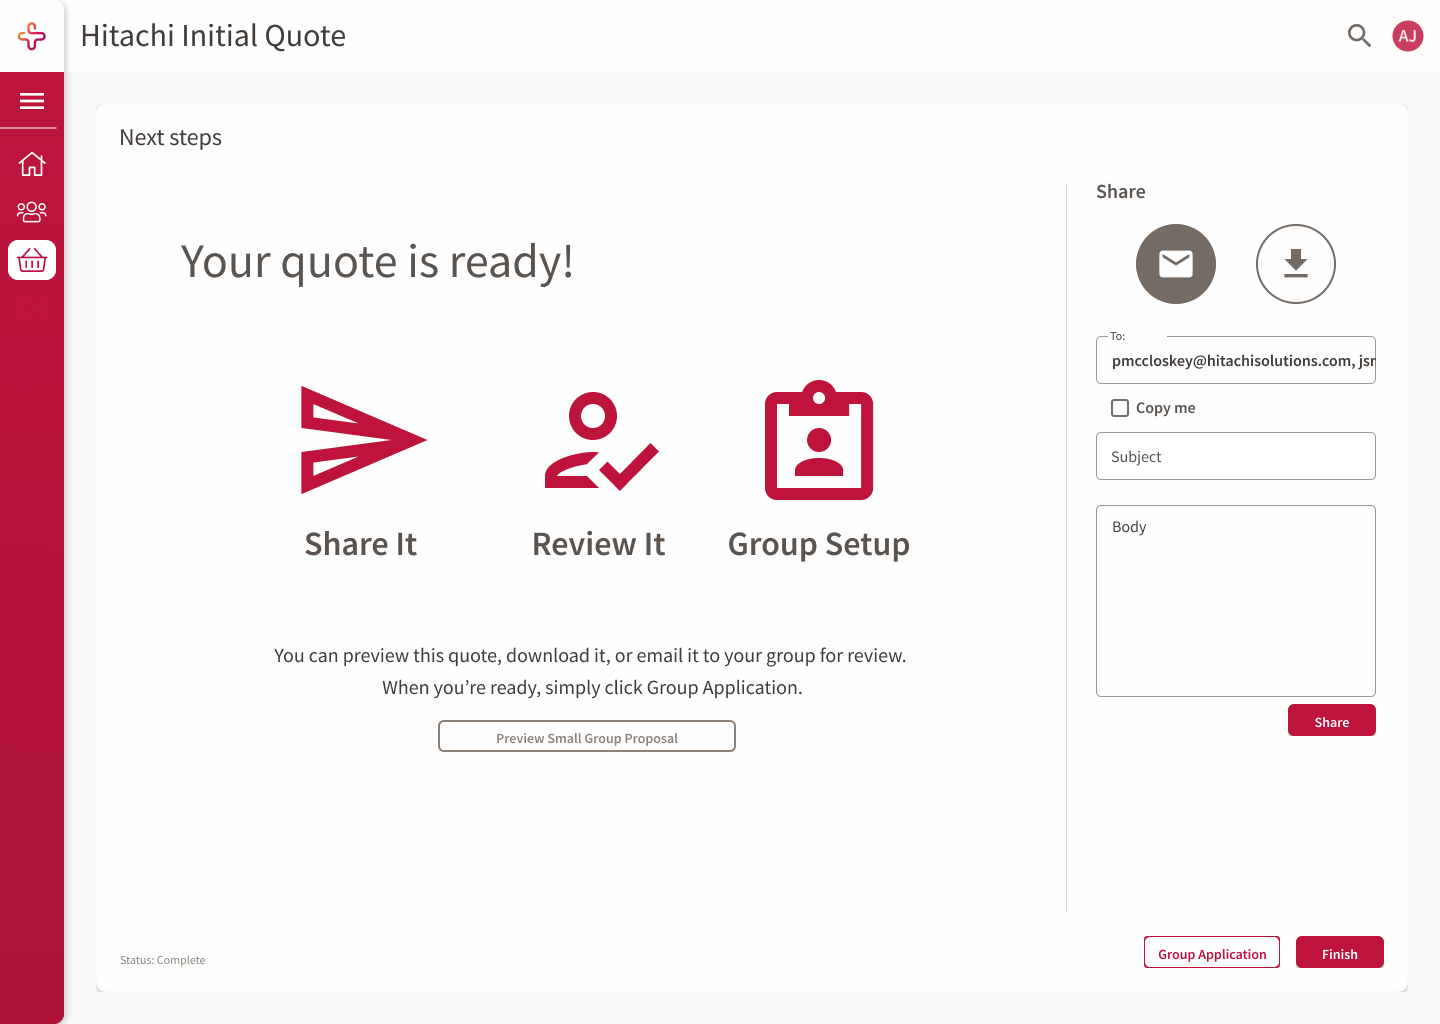
Task: Click the Share panel heading
Action: coord(1121,192)
